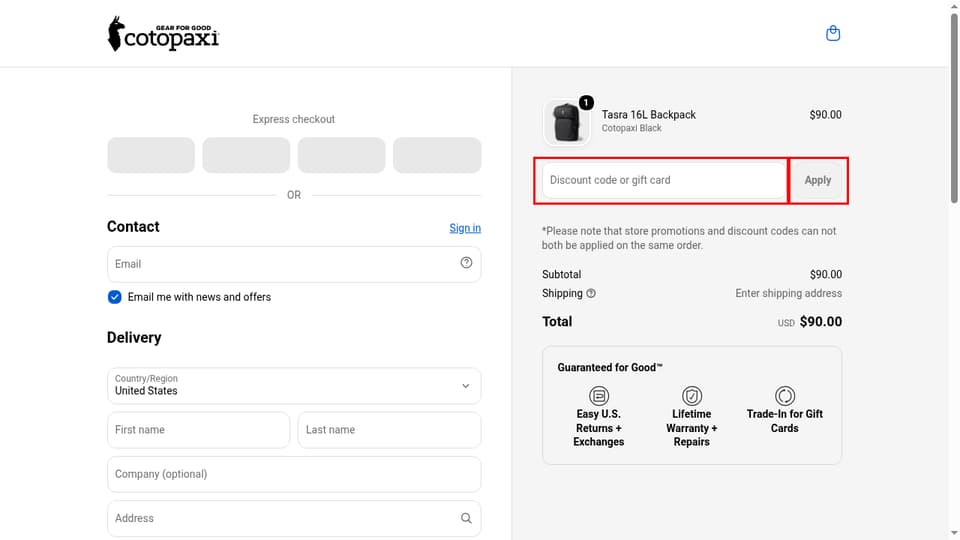Click the Cotopaxi llama logo
Screen dimensions: 960x540
click(x=163, y=34)
